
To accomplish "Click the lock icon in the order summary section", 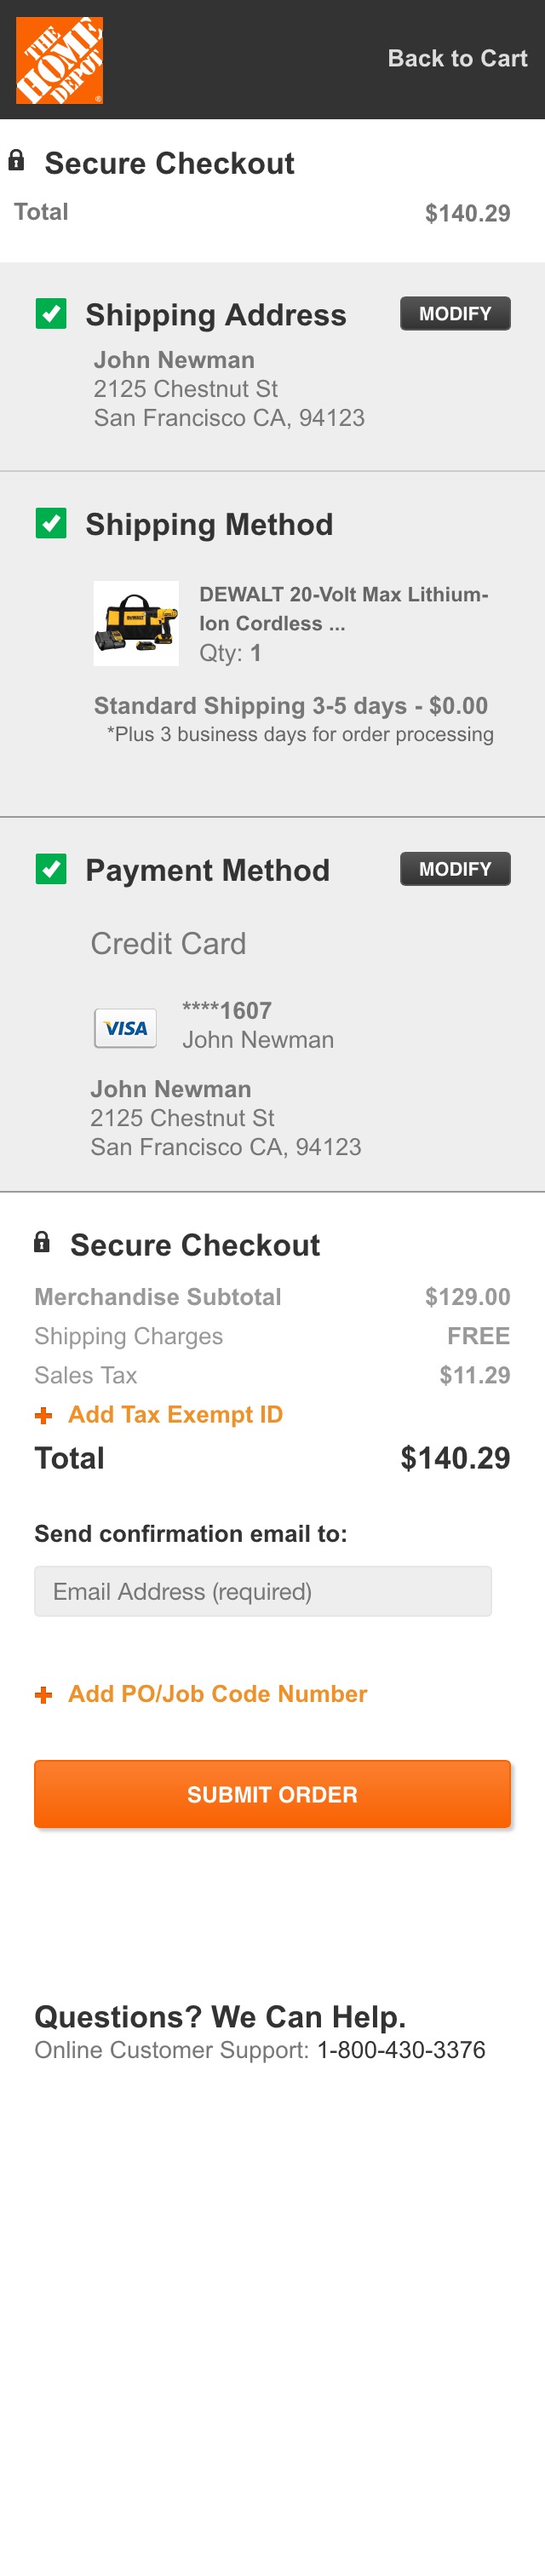I will (41, 1241).
